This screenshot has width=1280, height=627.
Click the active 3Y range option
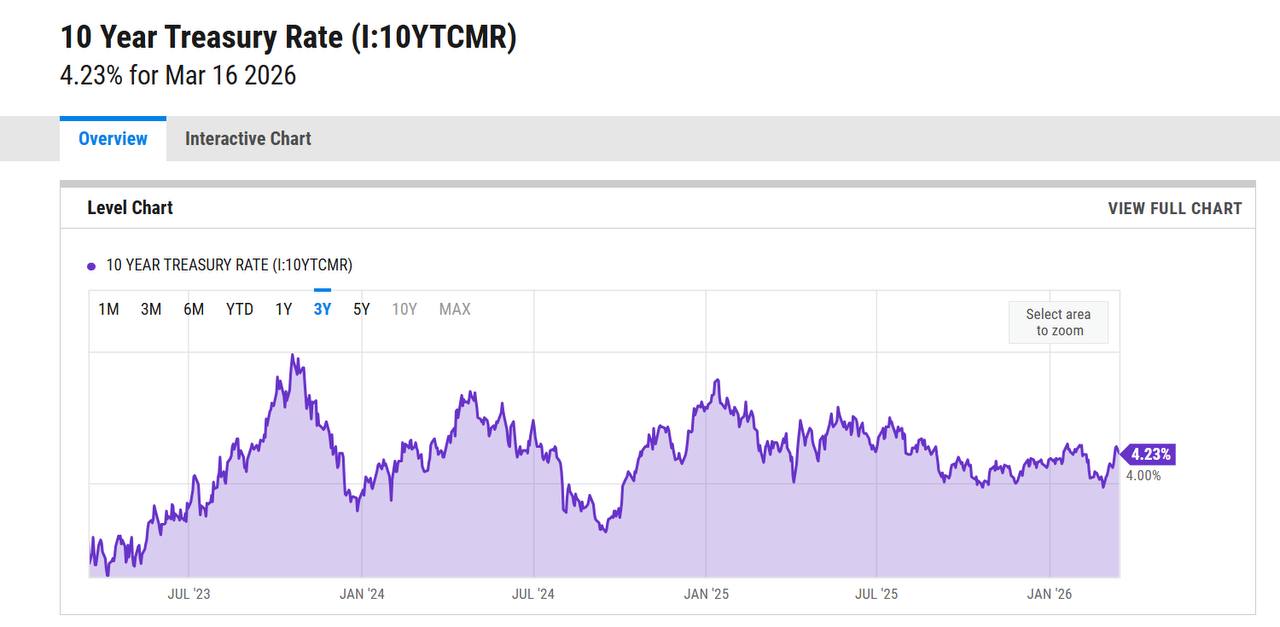[322, 309]
